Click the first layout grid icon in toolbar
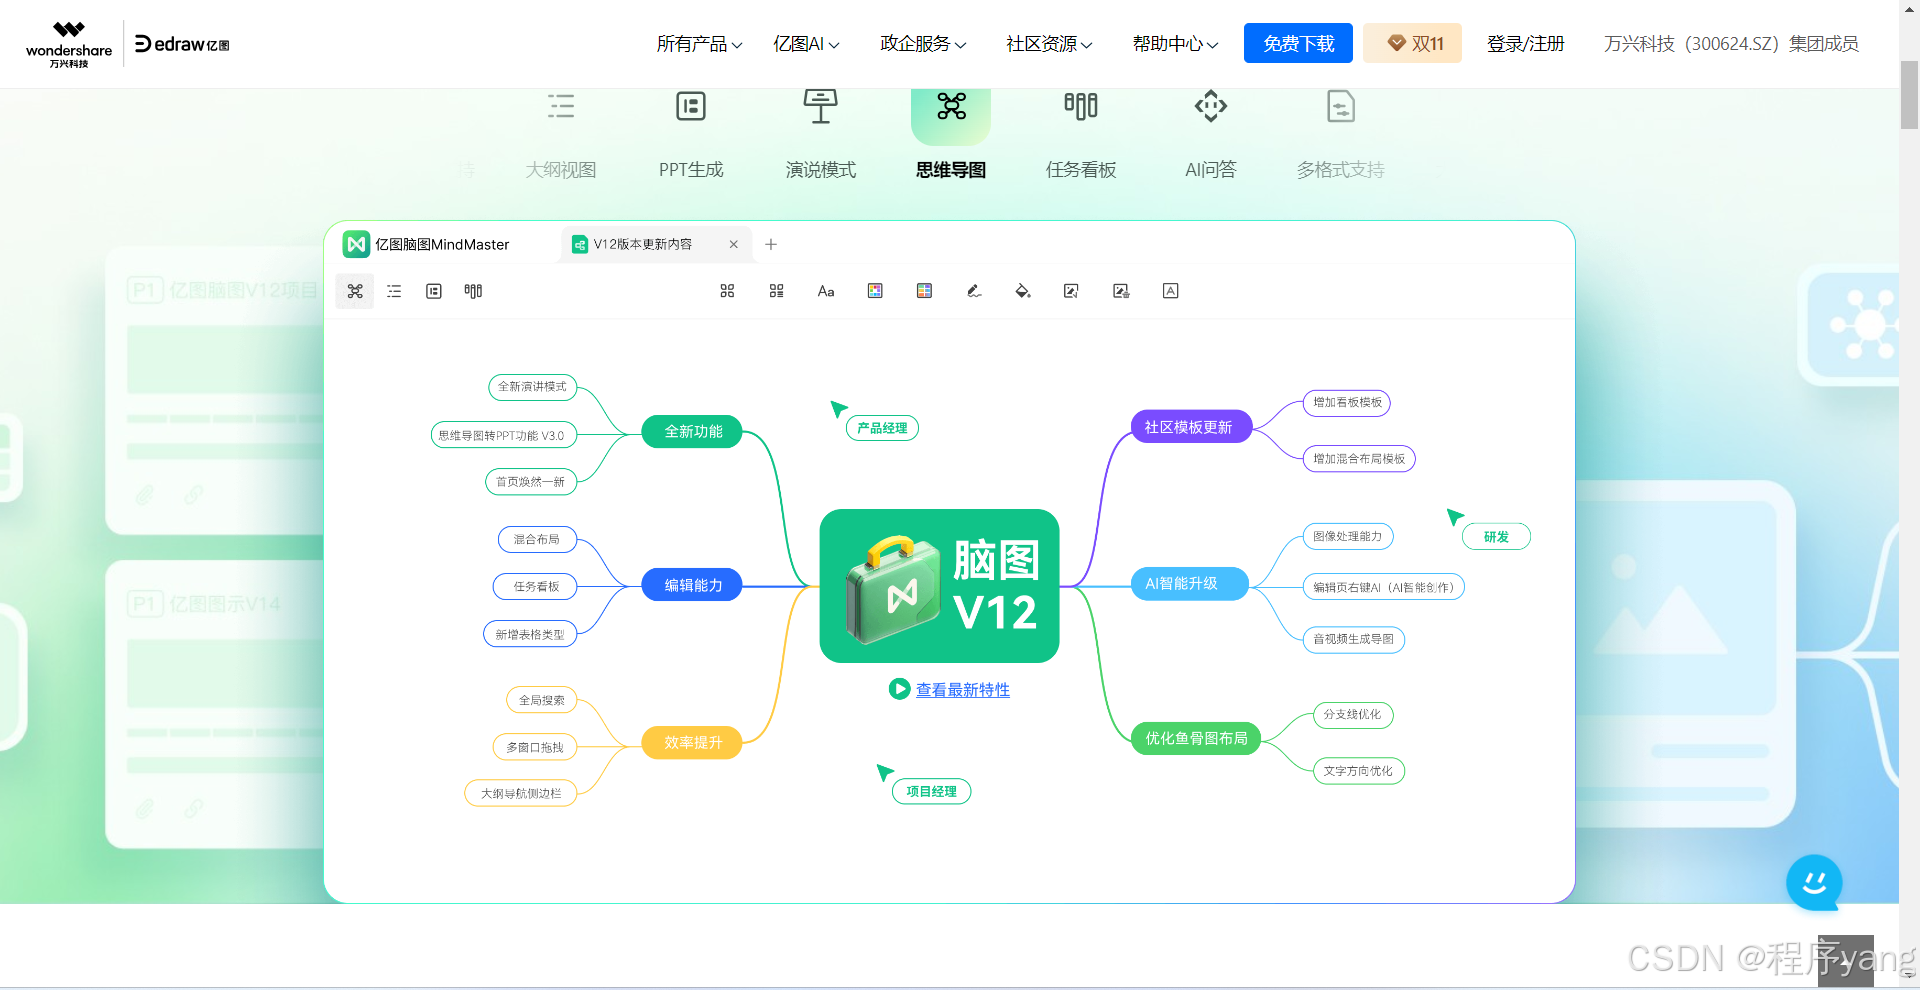The width and height of the screenshot is (1920, 990). point(727,291)
